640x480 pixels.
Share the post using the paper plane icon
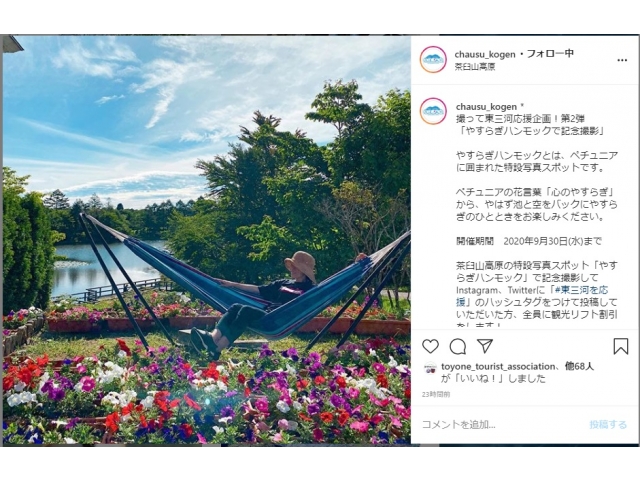click(x=484, y=346)
